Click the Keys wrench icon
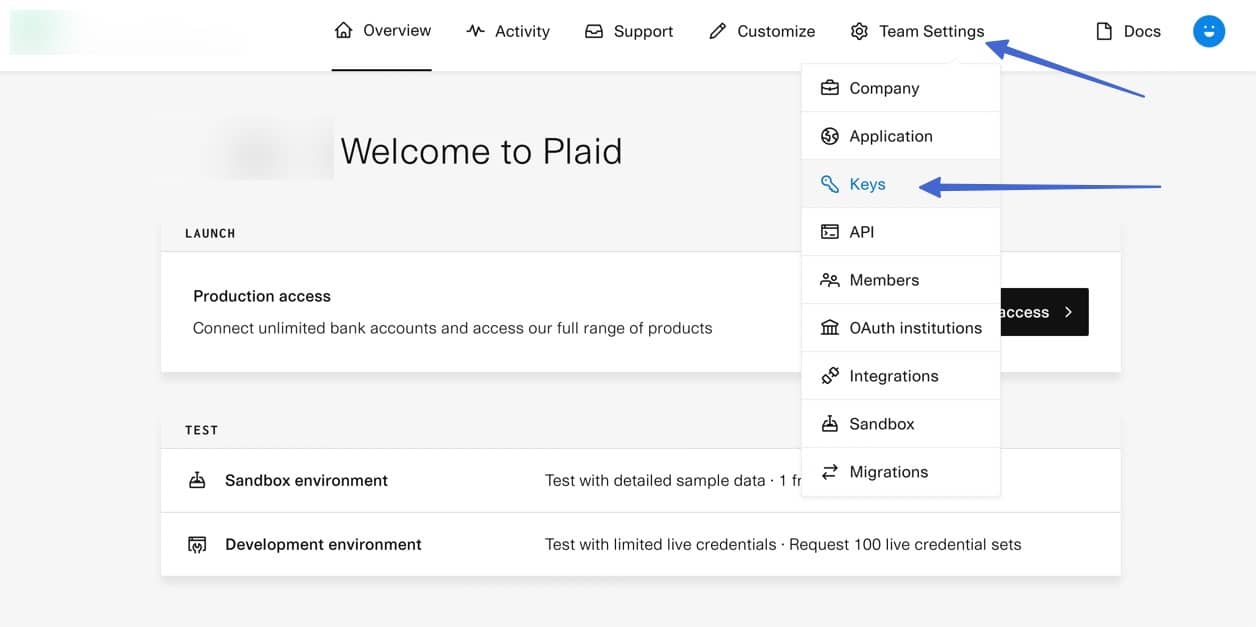The width and height of the screenshot is (1256, 627). coord(830,184)
